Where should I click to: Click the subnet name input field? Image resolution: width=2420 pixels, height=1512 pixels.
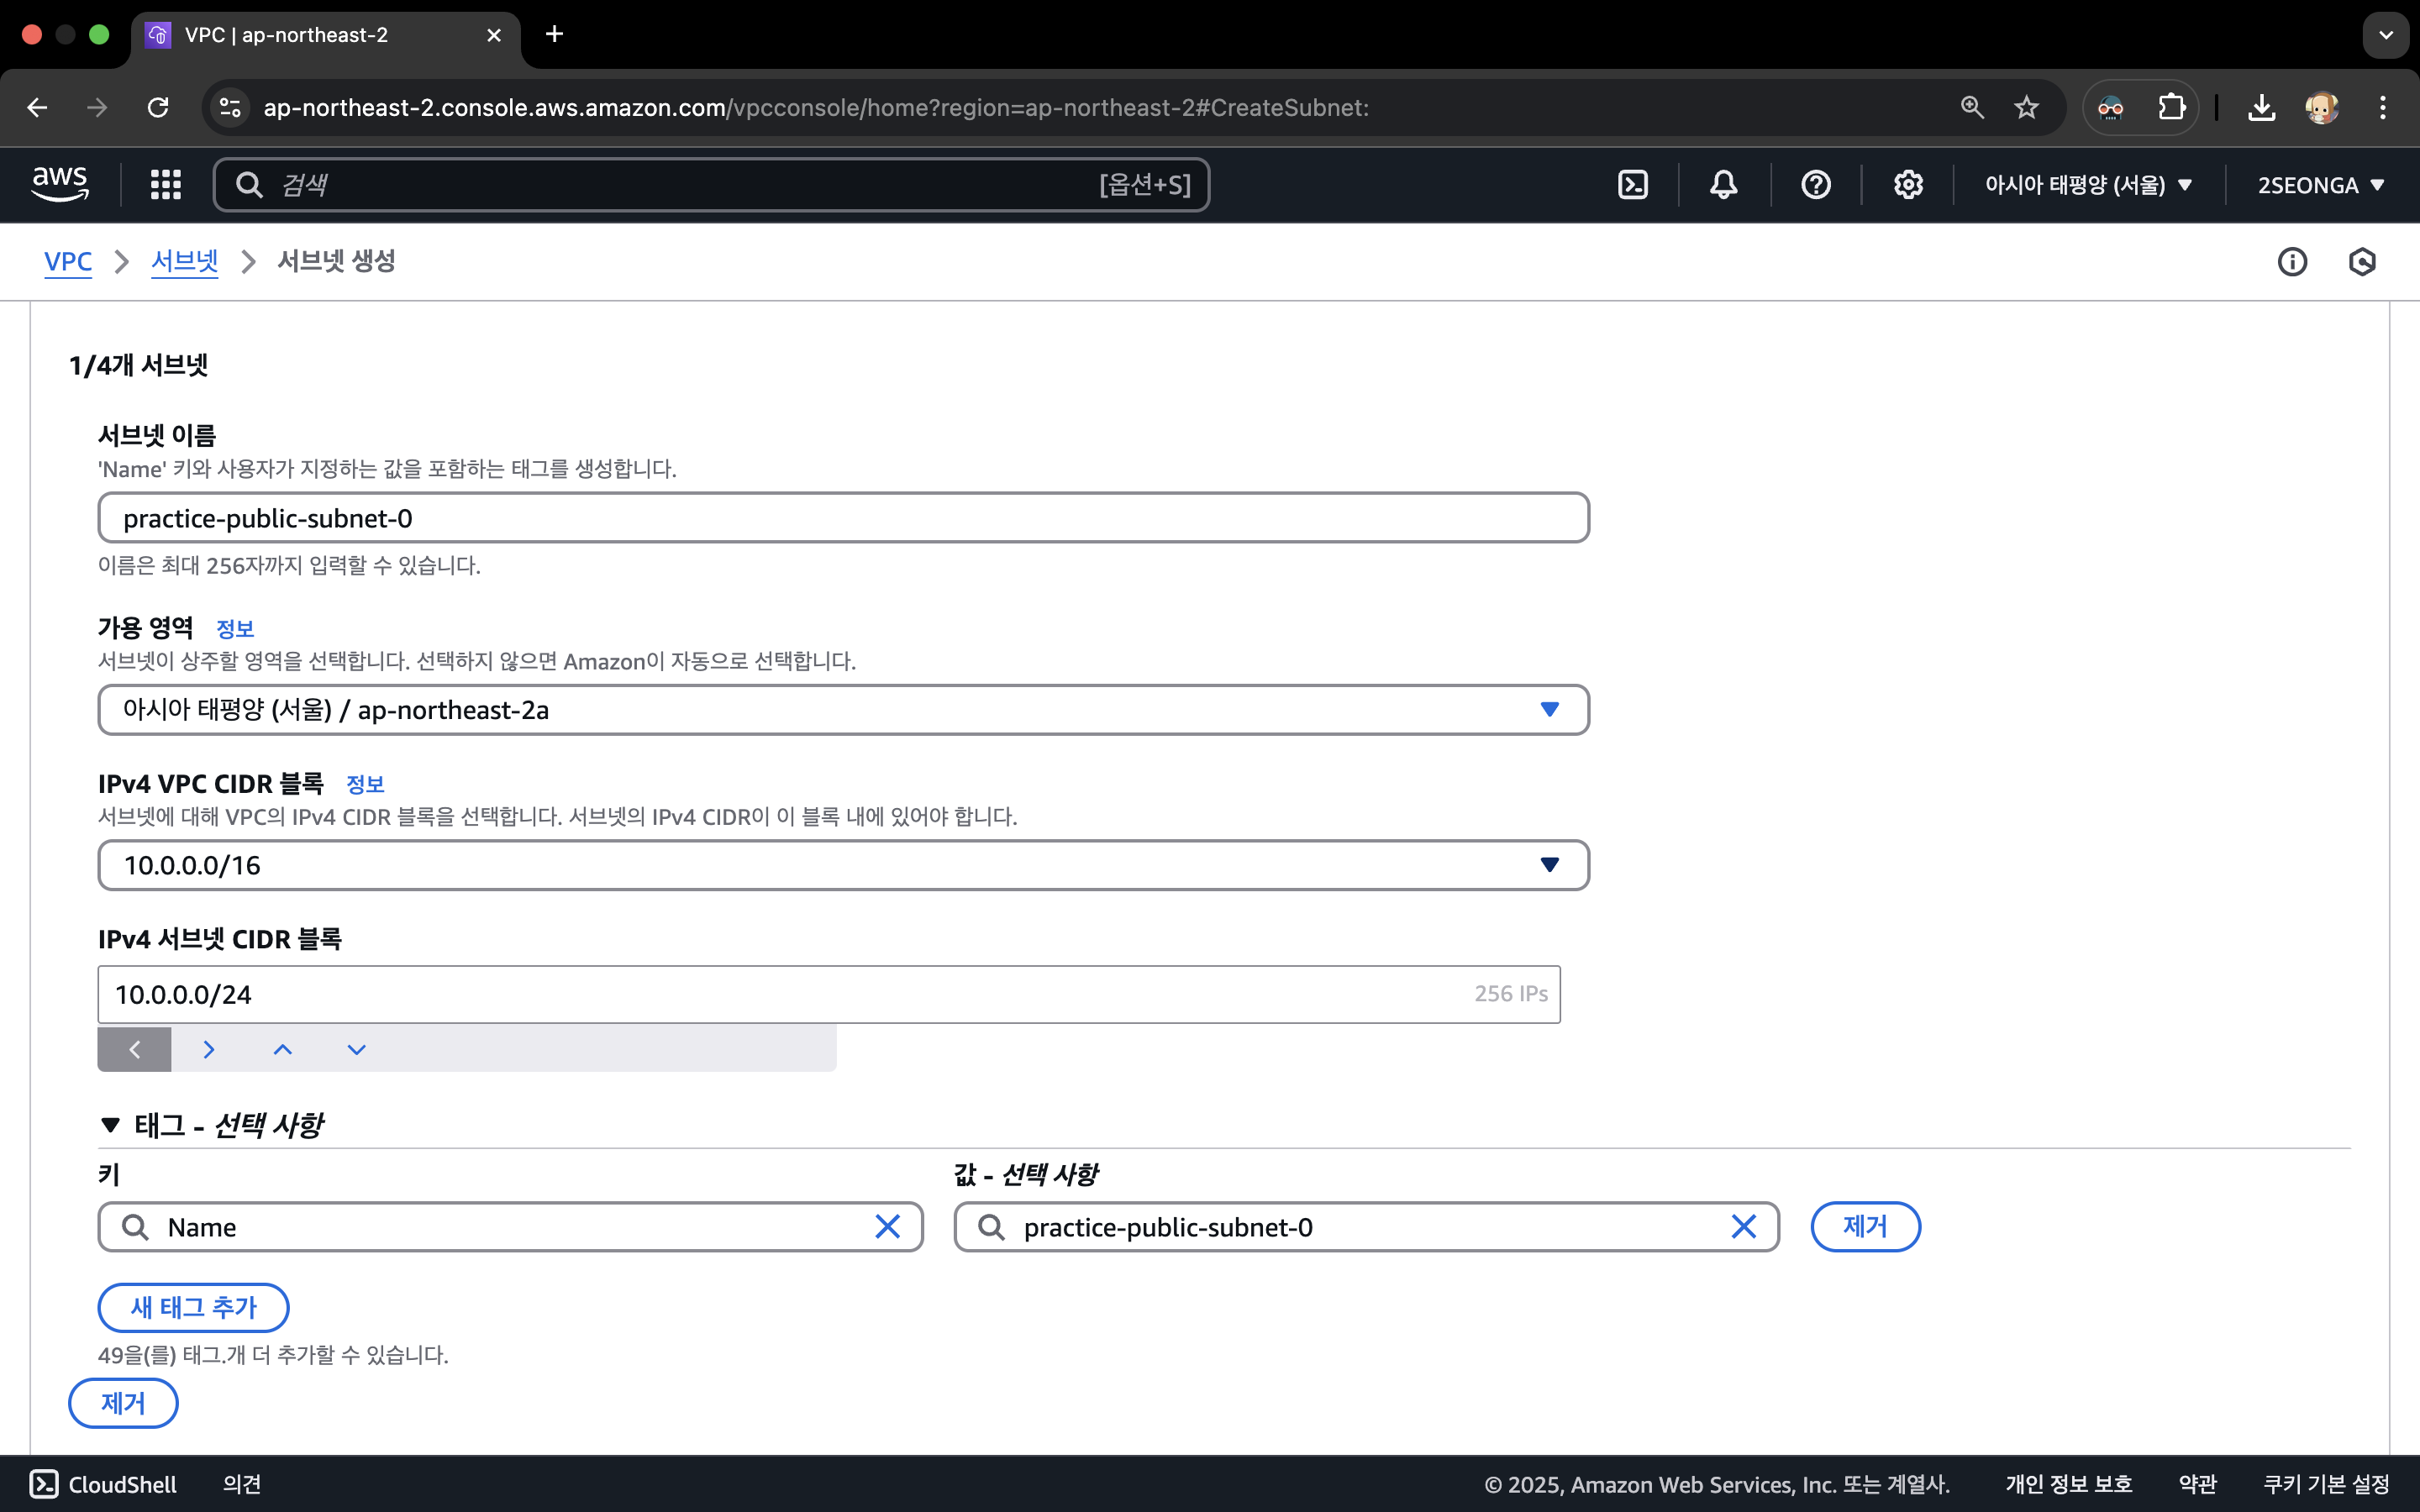(842, 518)
